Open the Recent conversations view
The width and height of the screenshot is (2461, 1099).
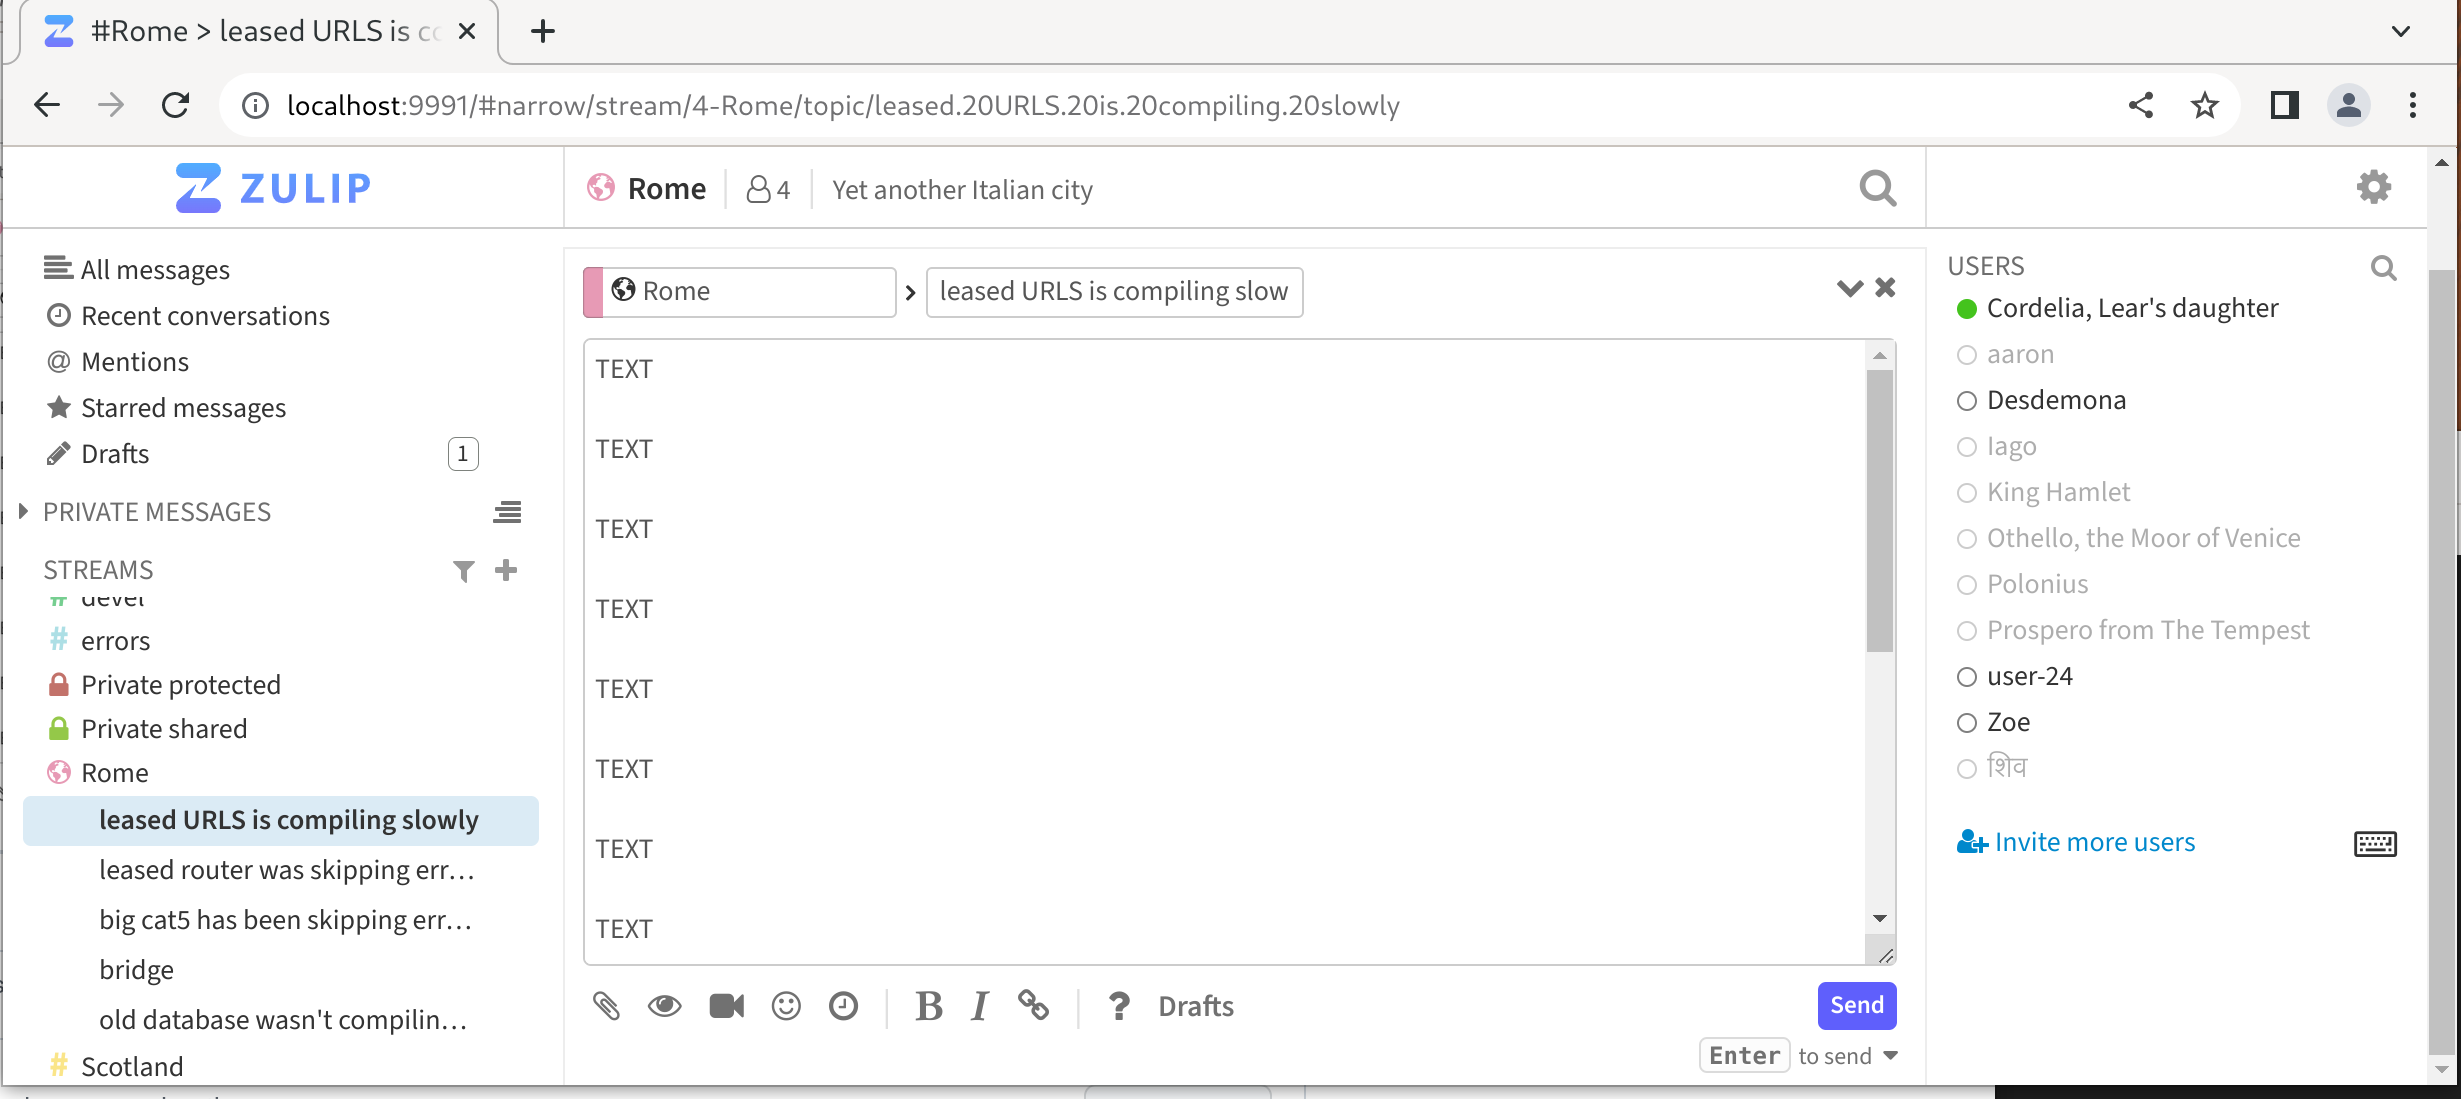(205, 315)
